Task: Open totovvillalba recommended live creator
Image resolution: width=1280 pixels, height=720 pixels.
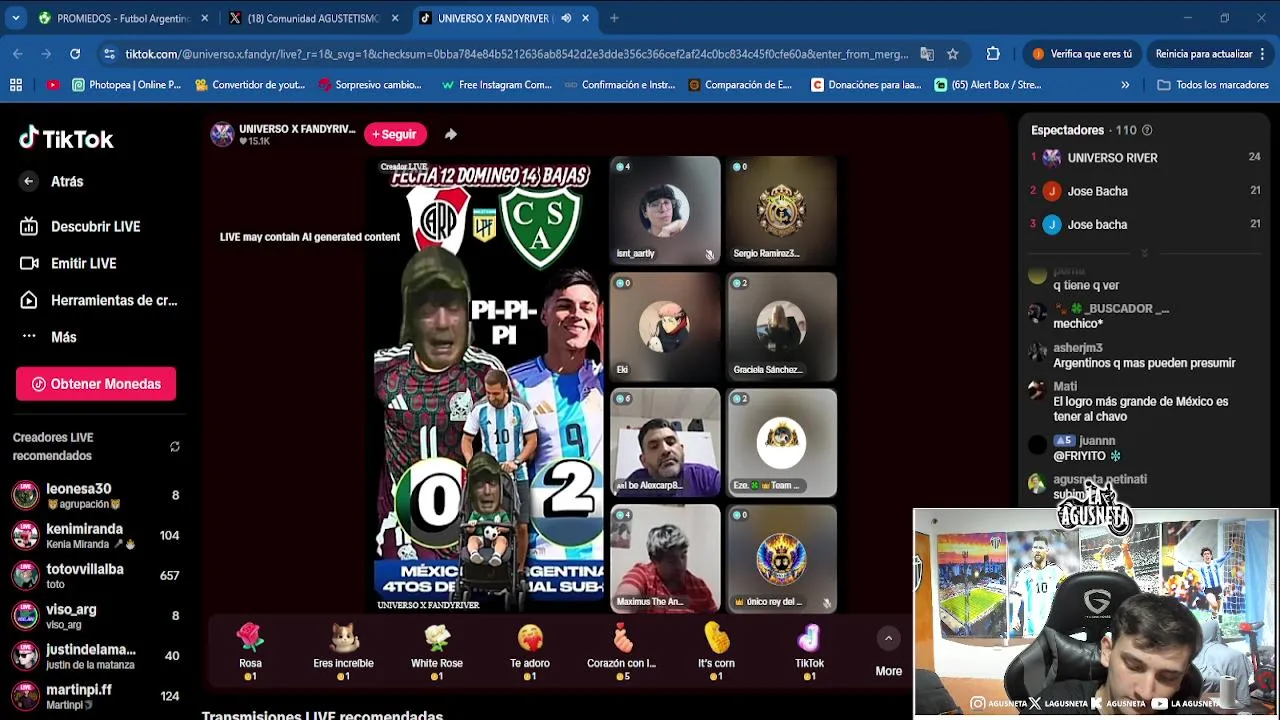Action: pyautogui.click(x=95, y=575)
